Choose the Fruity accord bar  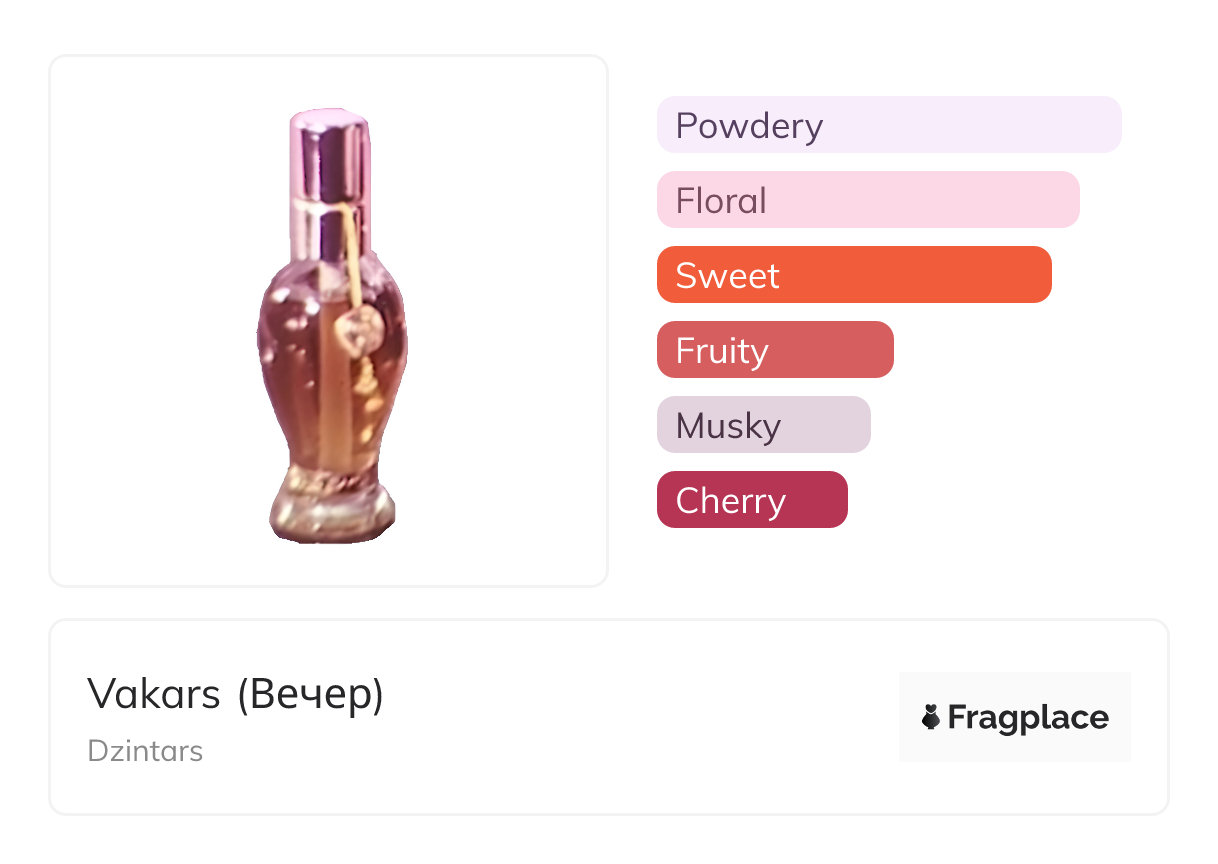(x=774, y=350)
